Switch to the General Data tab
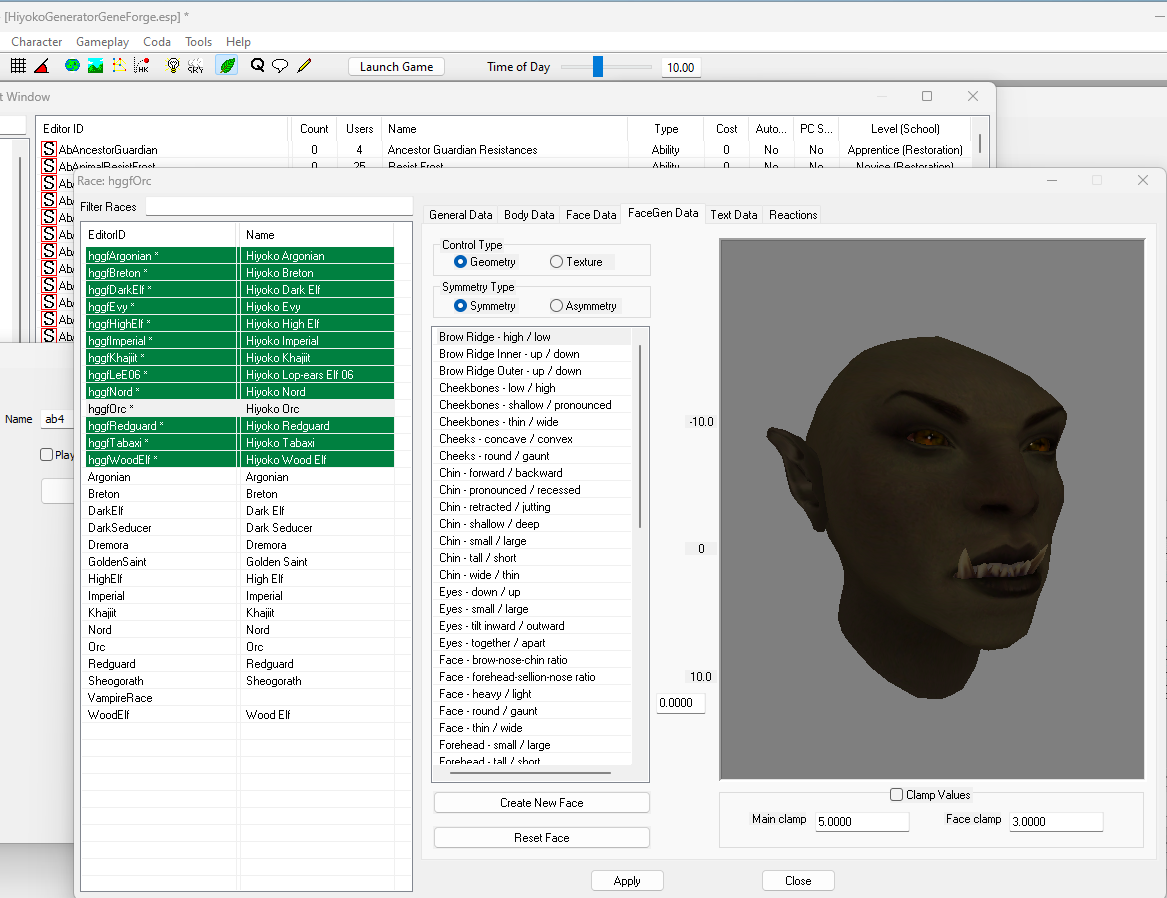The image size is (1167, 898). [x=461, y=215]
